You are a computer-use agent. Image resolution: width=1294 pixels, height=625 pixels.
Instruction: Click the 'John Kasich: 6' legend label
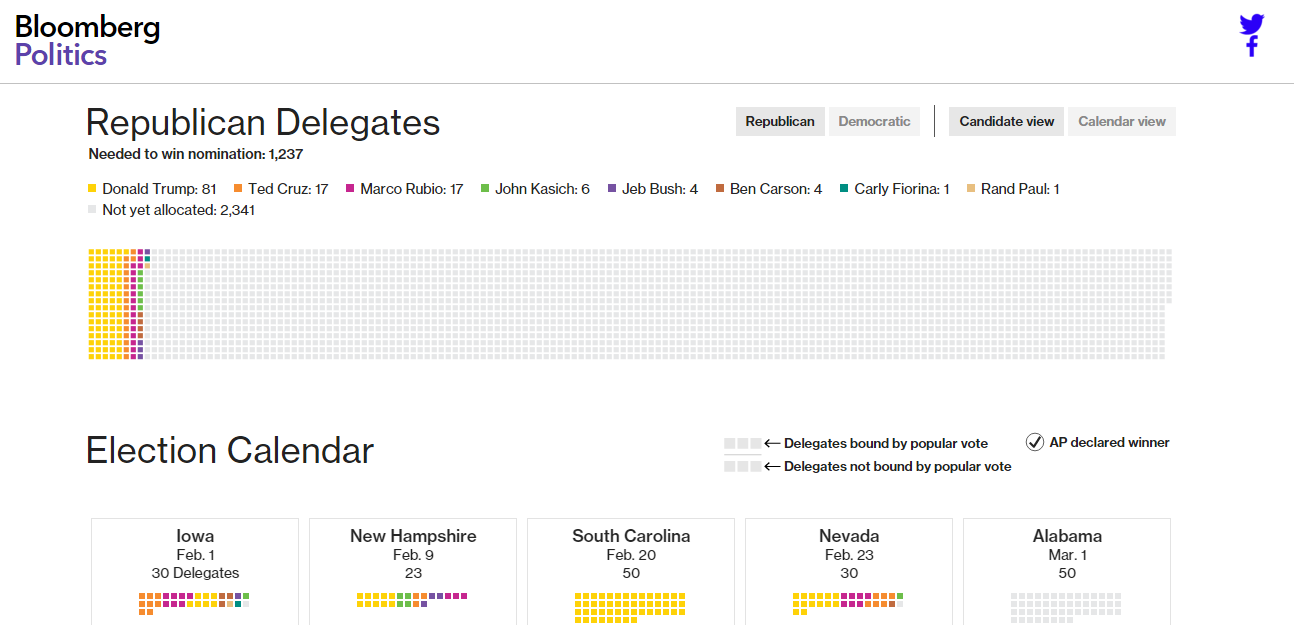click(x=543, y=189)
